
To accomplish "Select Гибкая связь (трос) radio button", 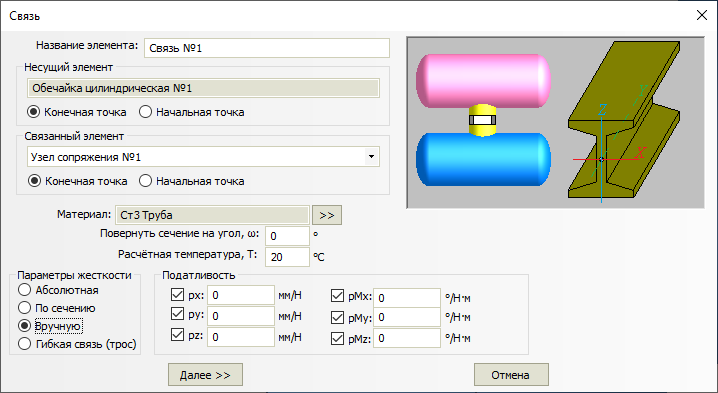I will coord(77,344).
